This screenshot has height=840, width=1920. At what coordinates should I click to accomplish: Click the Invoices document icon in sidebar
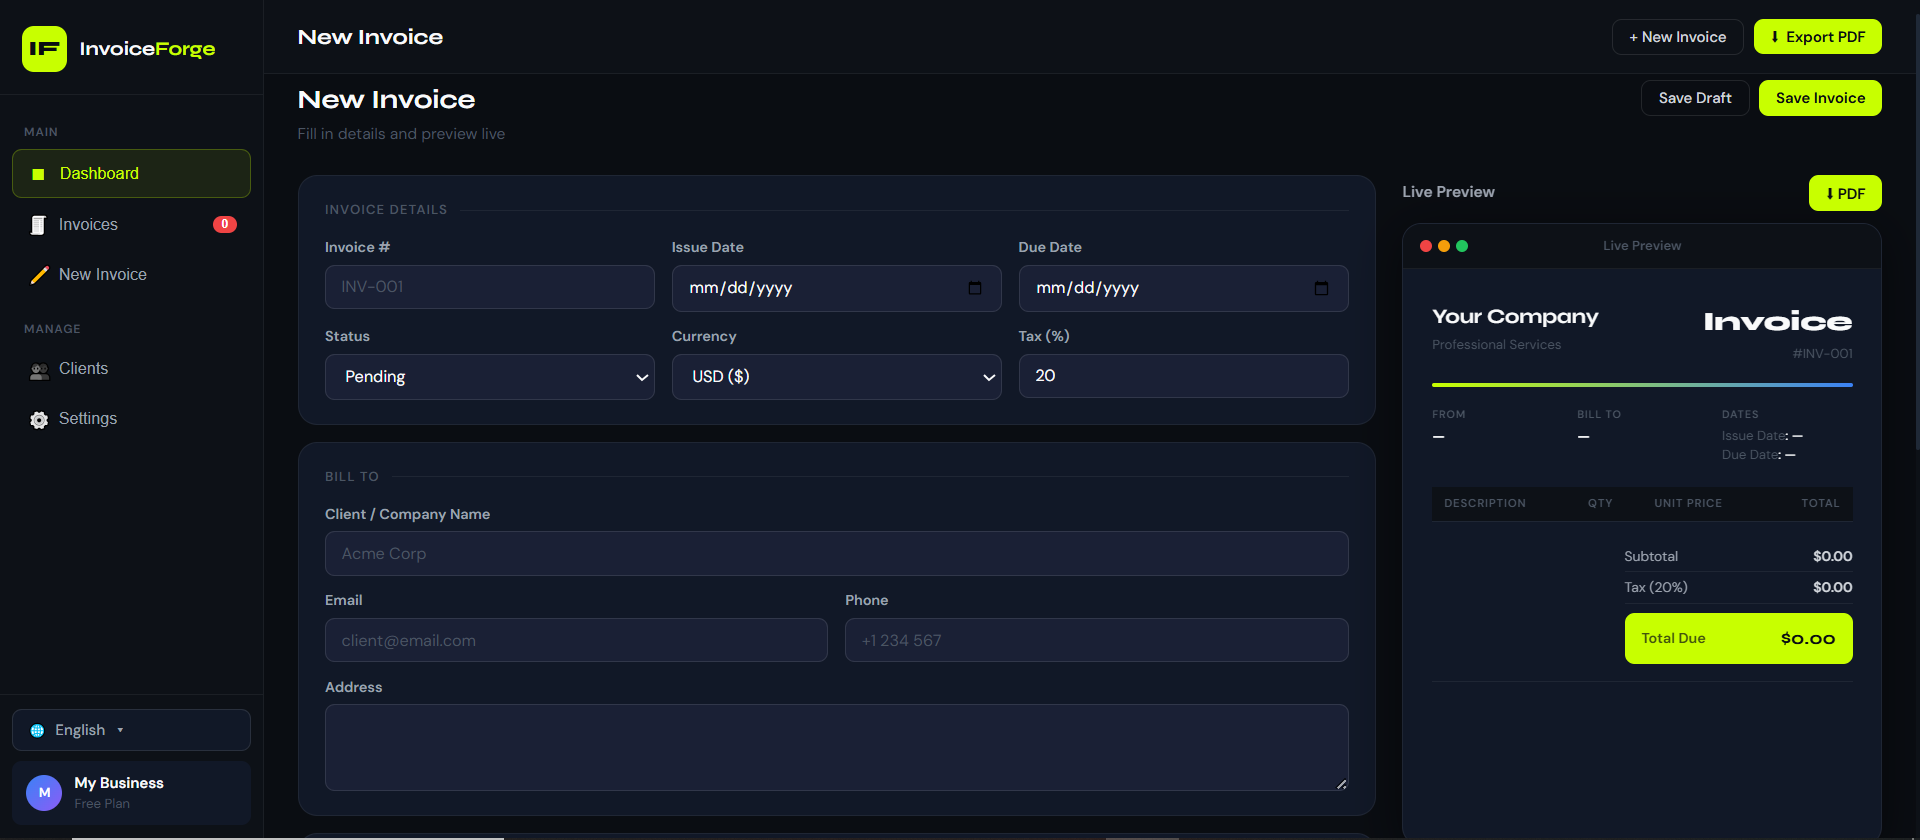click(x=38, y=225)
